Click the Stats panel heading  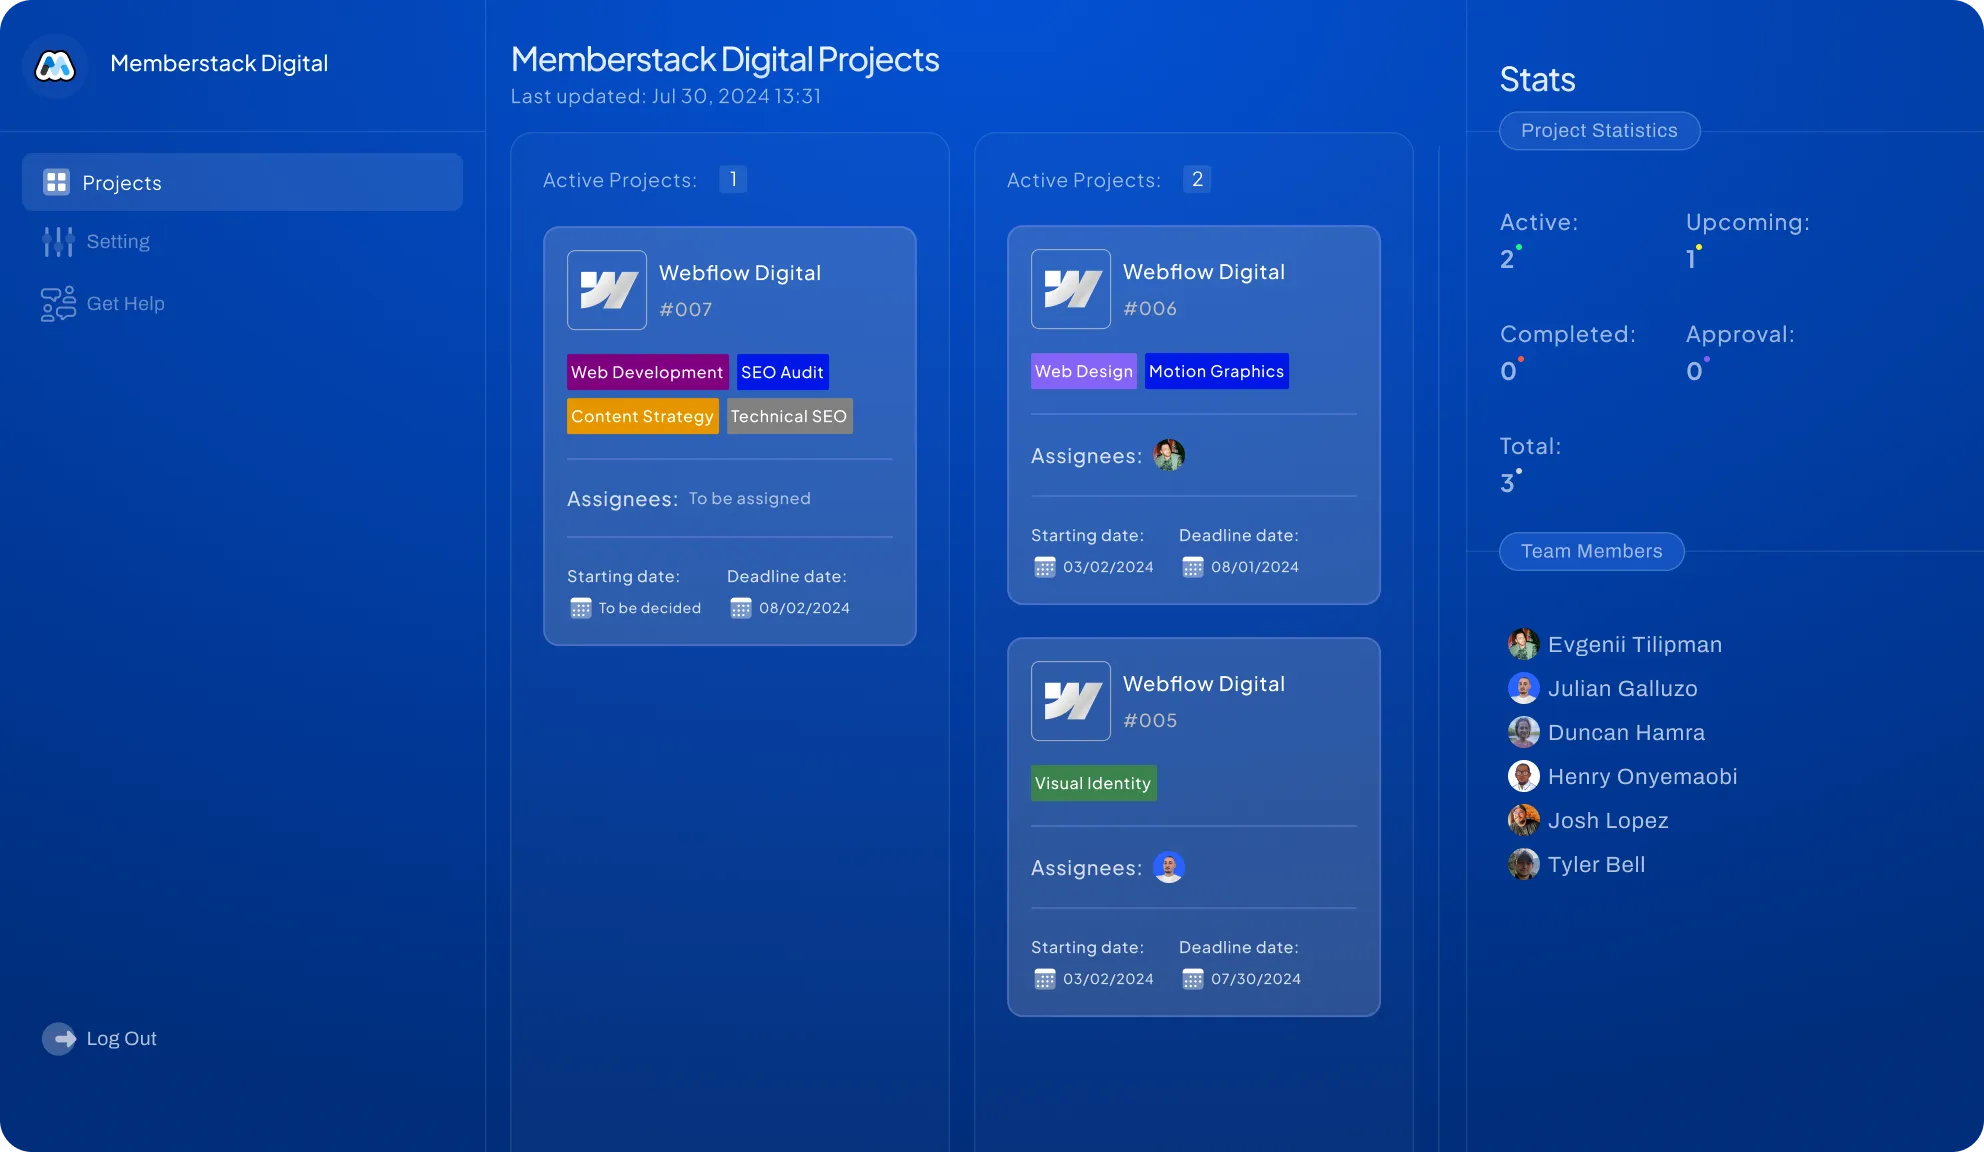click(1538, 80)
